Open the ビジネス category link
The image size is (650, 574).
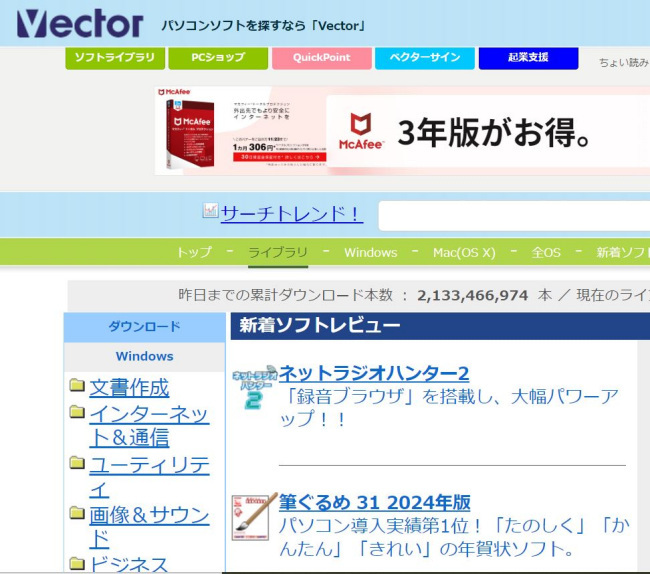pyautogui.click(x=129, y=564)
